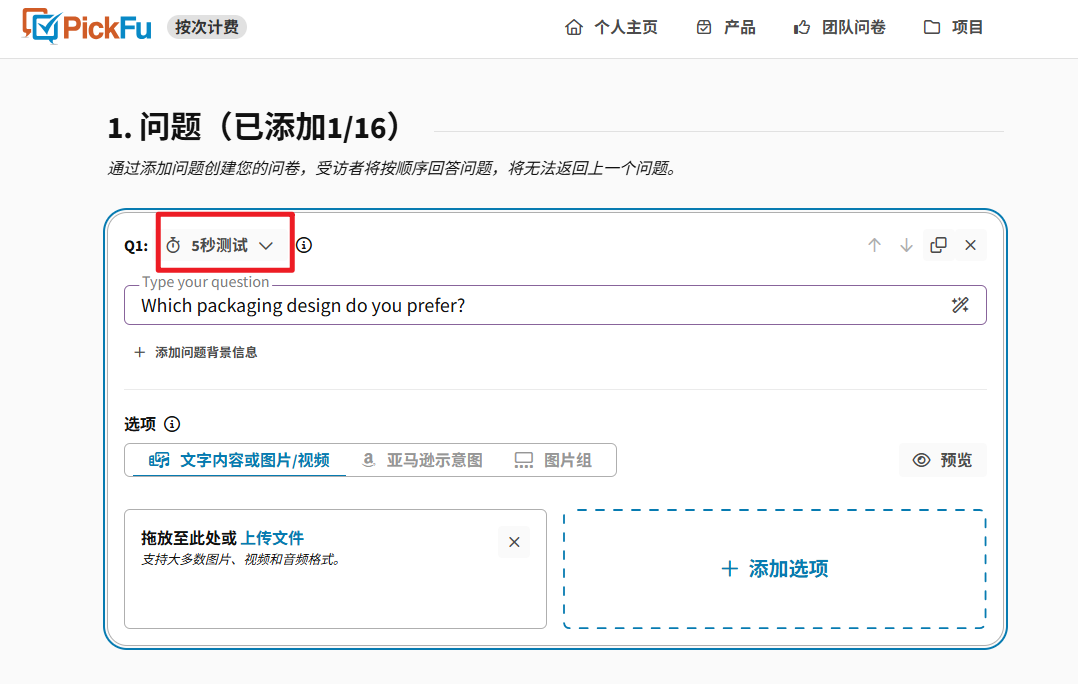Click the home icon beside 个人主页
The height and width of the screenshot is (684, 1078).
point(573,27)
